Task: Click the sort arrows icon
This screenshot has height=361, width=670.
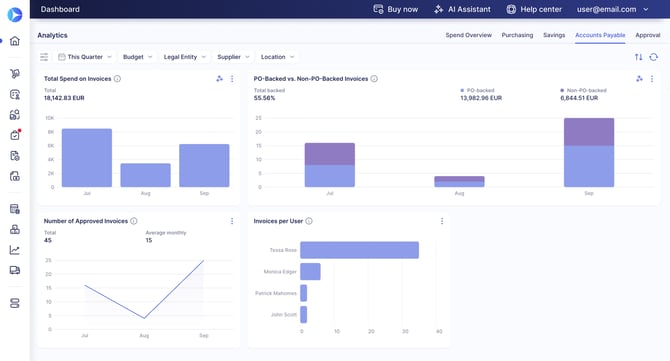Action: [638, 57]
